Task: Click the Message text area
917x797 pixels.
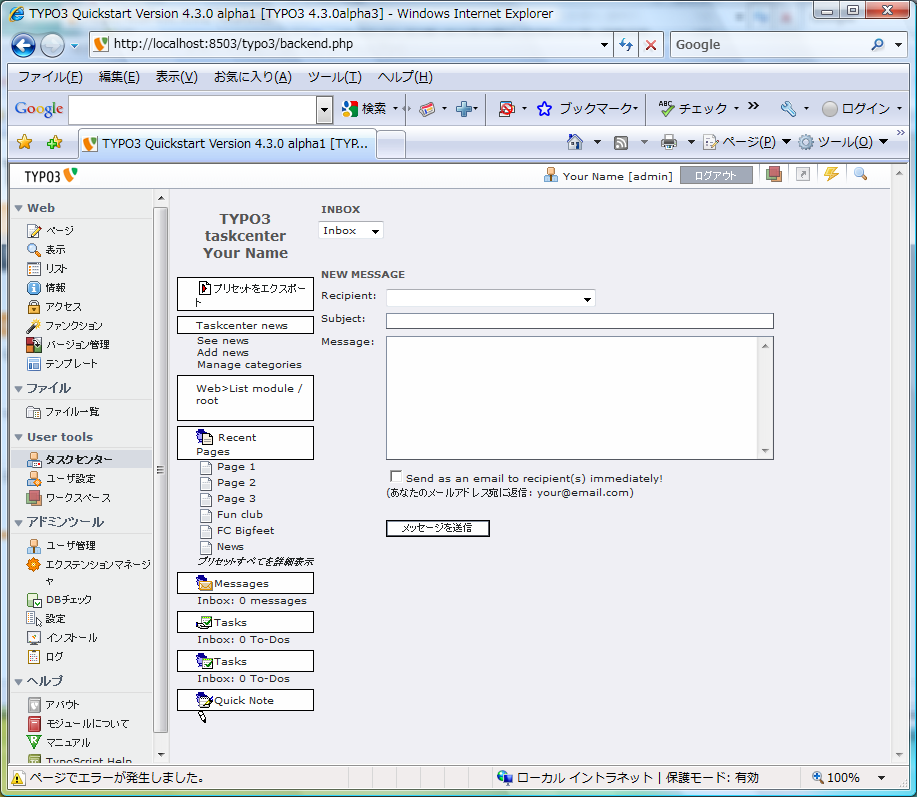Action: click(x=573, y=398)
